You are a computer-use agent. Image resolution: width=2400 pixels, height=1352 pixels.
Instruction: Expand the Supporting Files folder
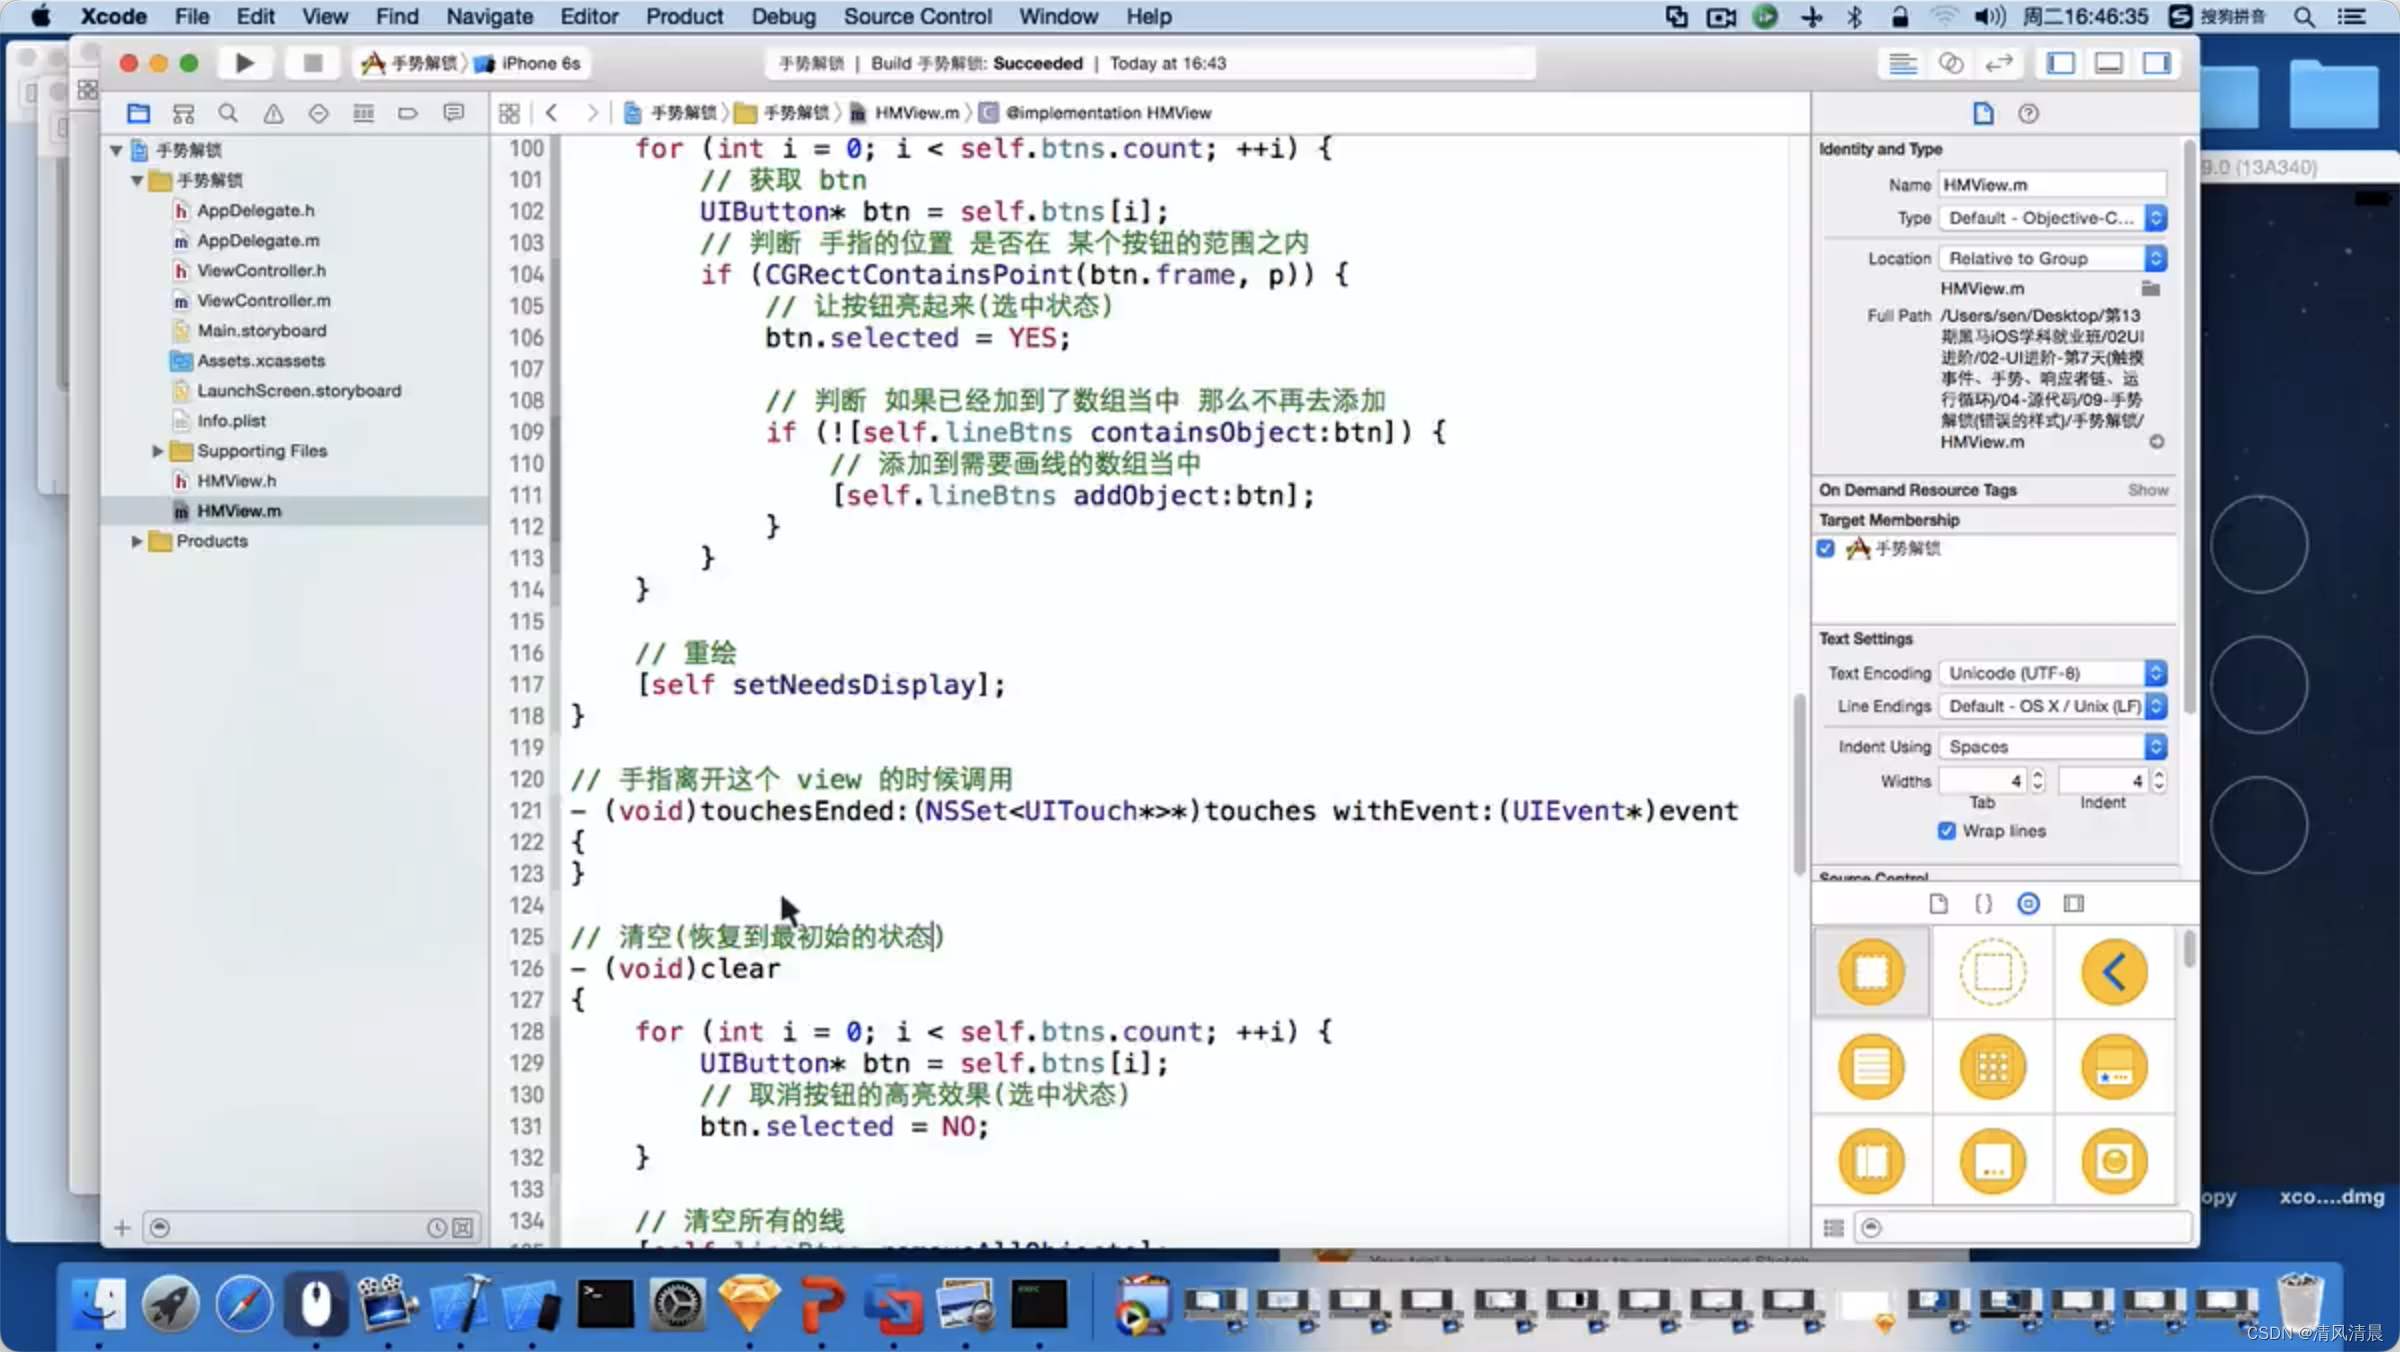tap(158, 450)
